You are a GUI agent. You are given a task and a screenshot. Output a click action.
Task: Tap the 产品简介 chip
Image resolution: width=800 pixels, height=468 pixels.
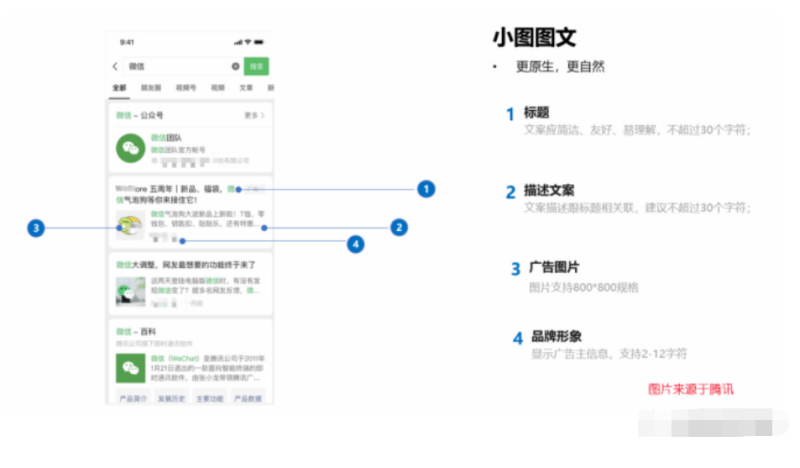coord(133,399)
